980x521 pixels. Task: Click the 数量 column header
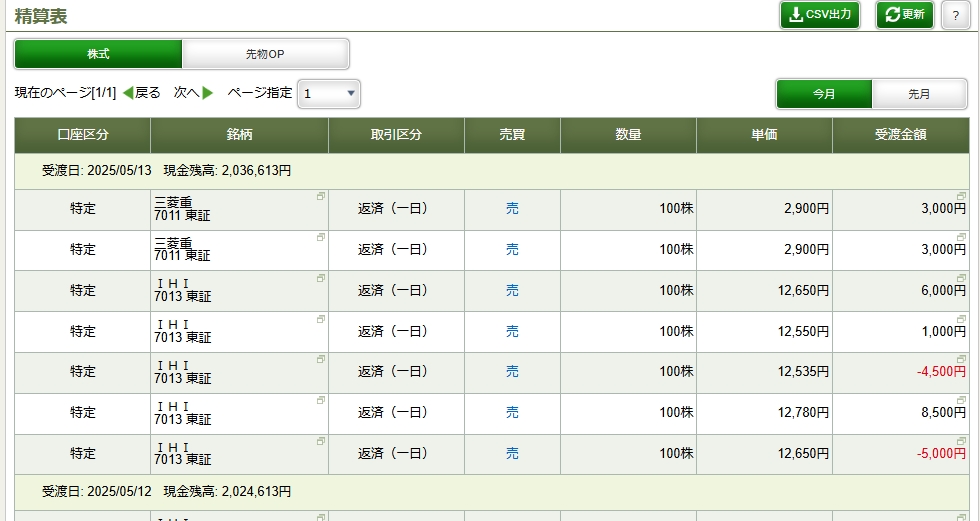[628, 135]
